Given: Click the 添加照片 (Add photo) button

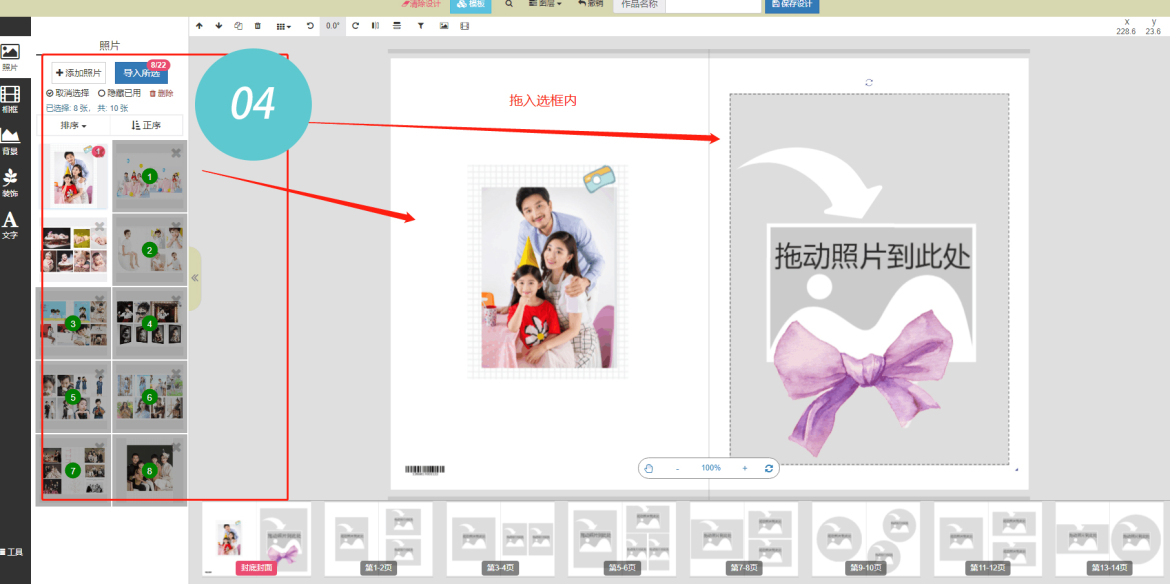Looking at the screenshot, I should pos(78,73).
